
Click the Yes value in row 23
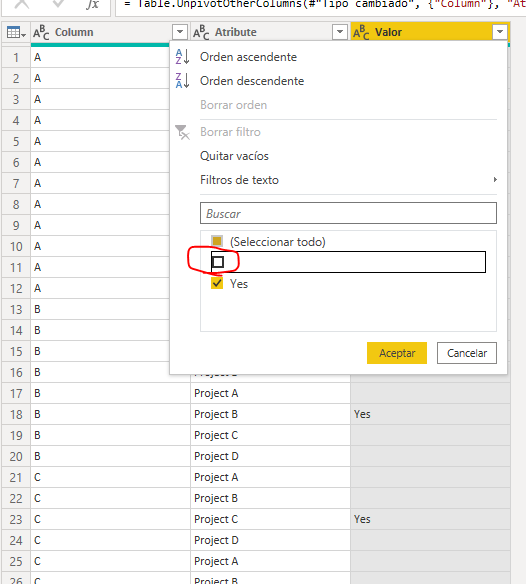[362, 519]
